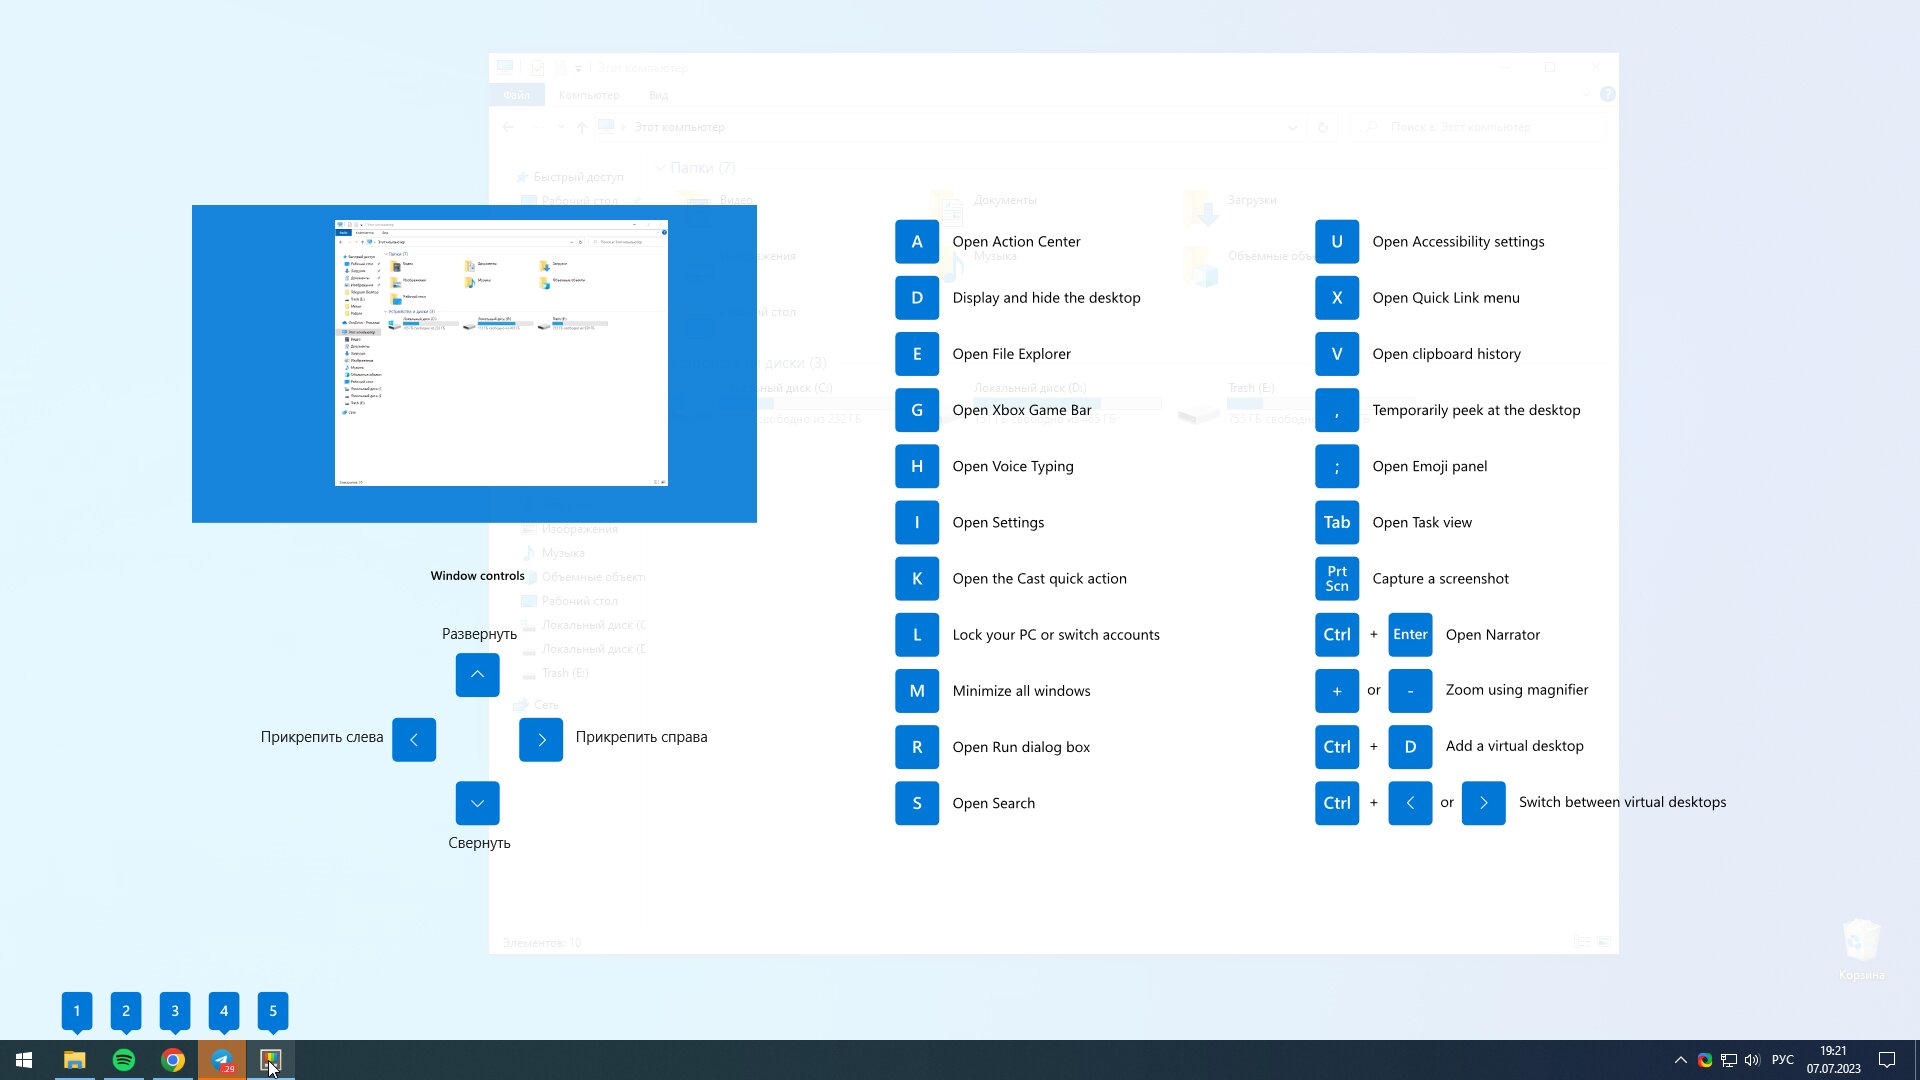Click the G key tile for Xbox Game Bar
Image resolution: width=1920 pixels, height=1080 pixels.
[916, 410]
